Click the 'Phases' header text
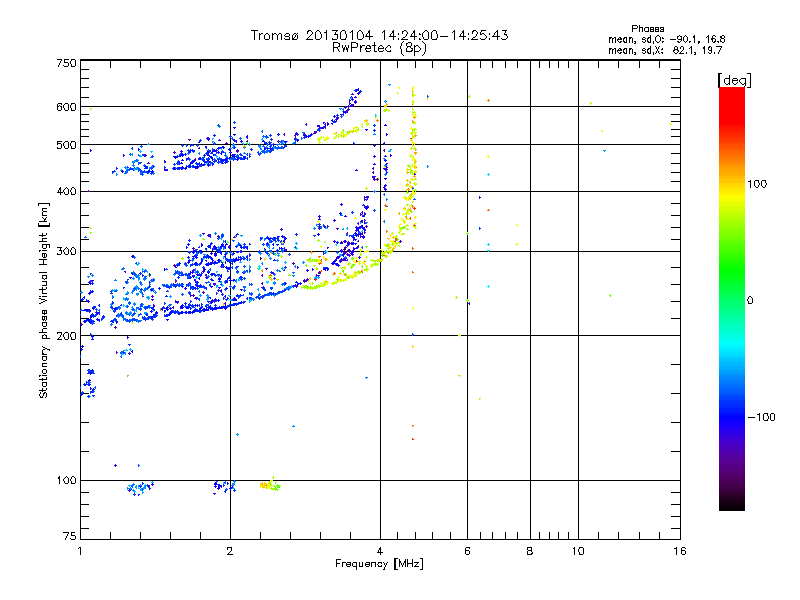Screen dimensions: 800x600 (647, 29)
